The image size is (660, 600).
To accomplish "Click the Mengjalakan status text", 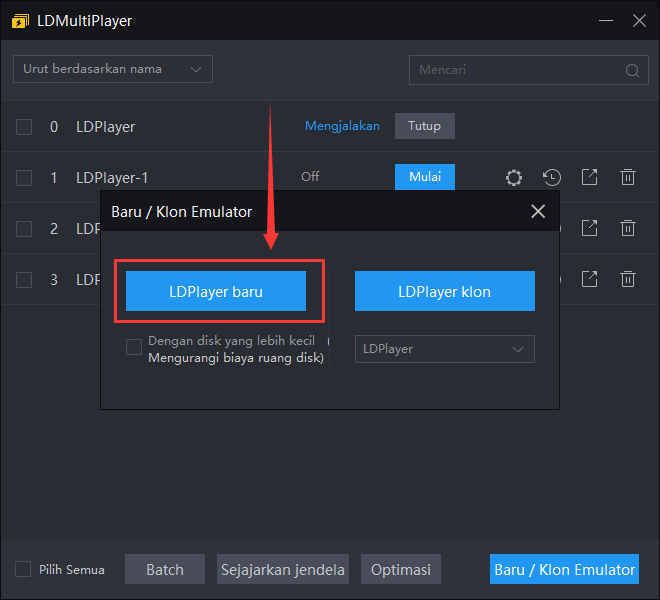I will point(342,126).
